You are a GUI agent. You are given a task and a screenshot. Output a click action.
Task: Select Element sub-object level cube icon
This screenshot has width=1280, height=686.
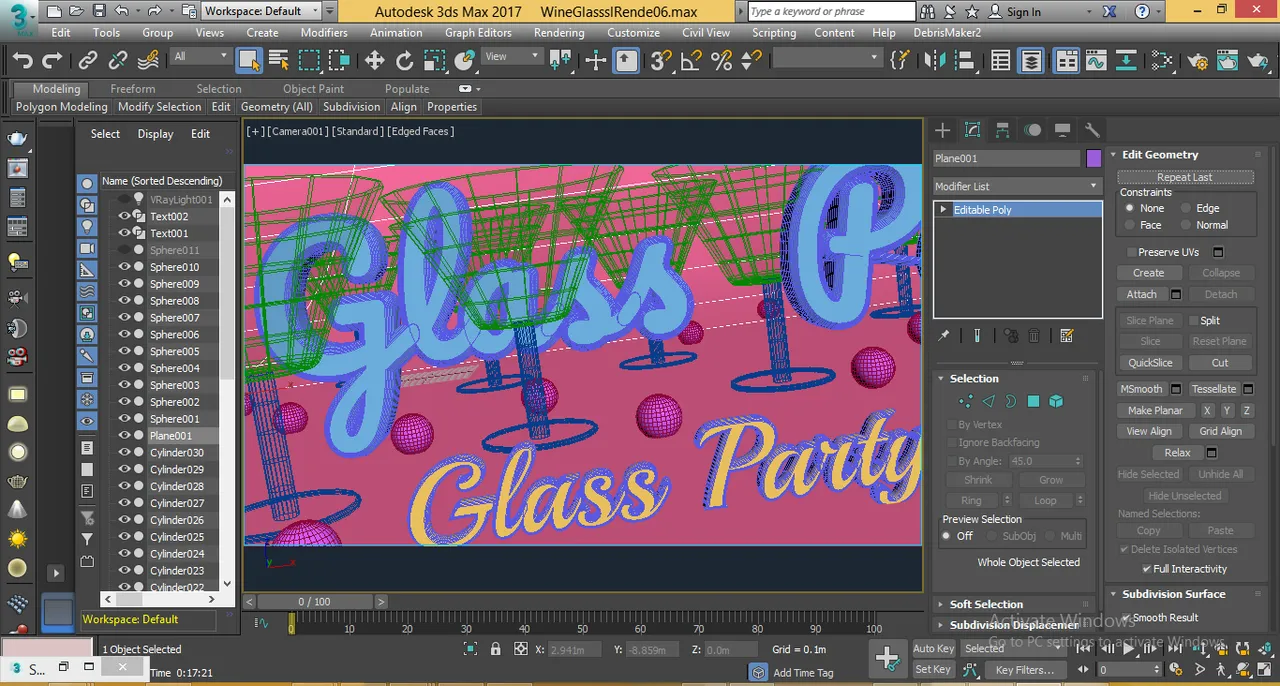(x=1056, y=401)
